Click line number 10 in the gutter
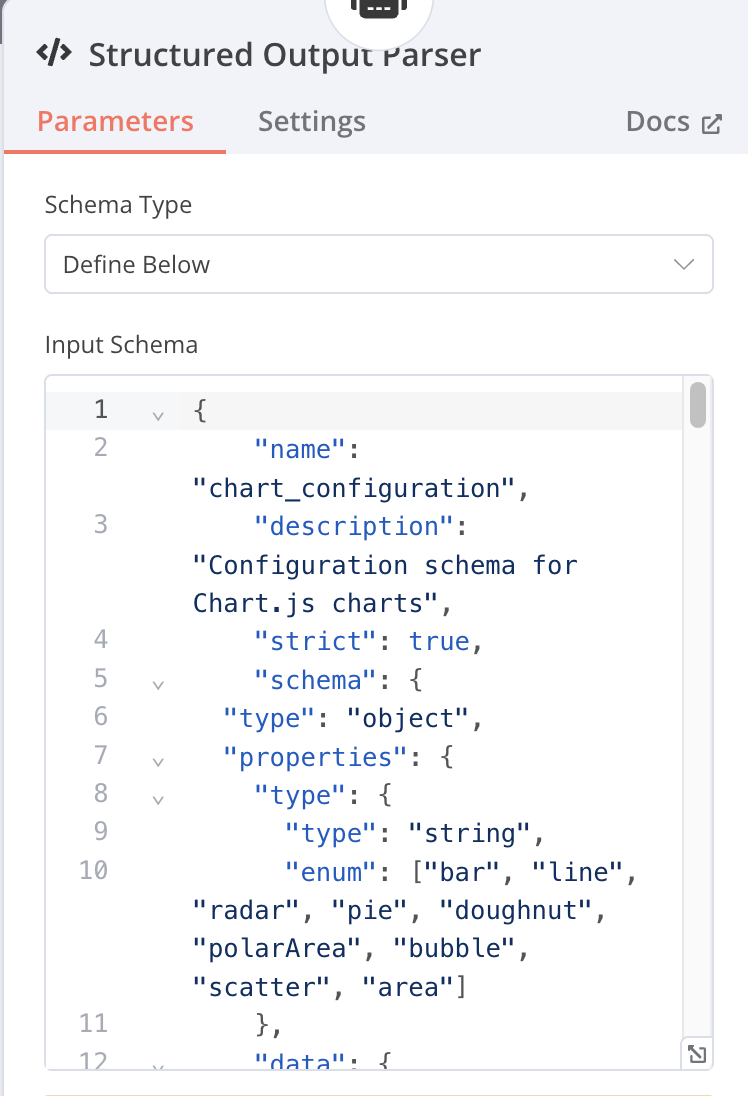 pyautogui.click(x=93, y=870)
